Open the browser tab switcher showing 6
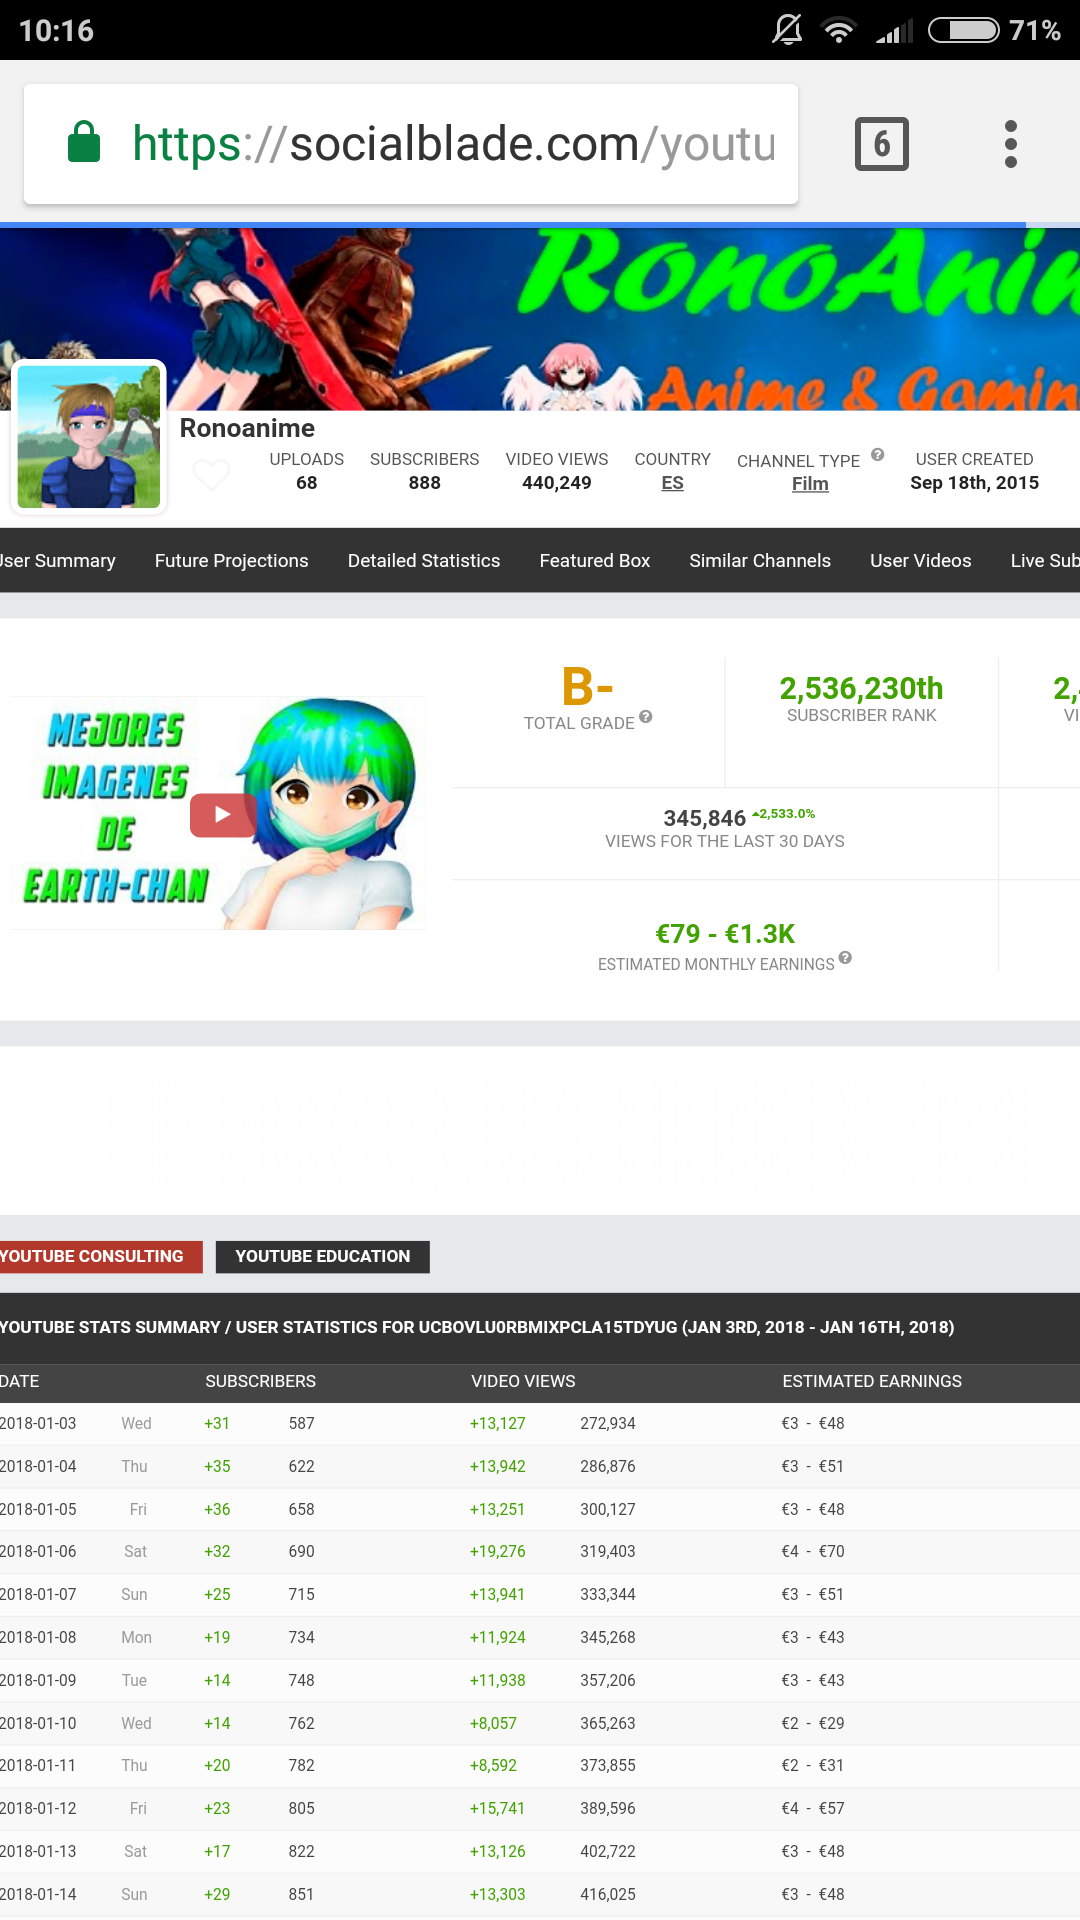The height and width of the screenshot is (1920, 1080). pyautogui.click(x=881, y=144)
